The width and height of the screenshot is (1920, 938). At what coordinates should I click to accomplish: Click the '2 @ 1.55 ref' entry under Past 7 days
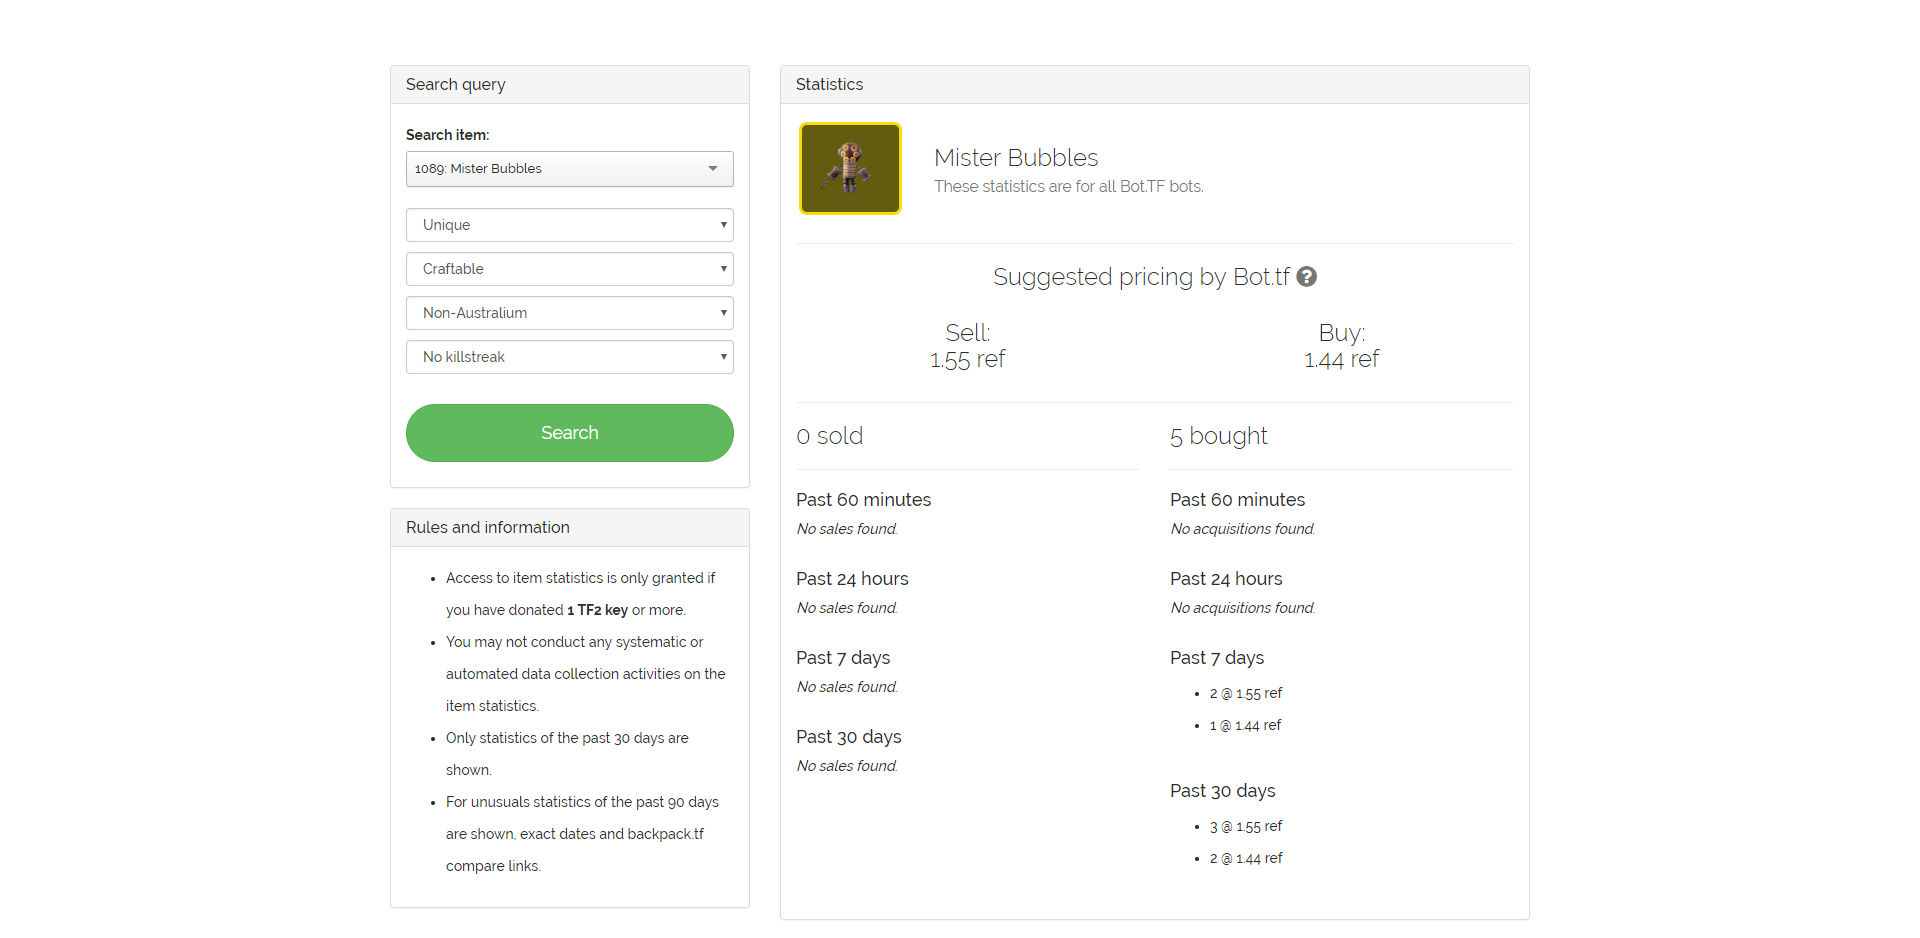coord(1246,694)
